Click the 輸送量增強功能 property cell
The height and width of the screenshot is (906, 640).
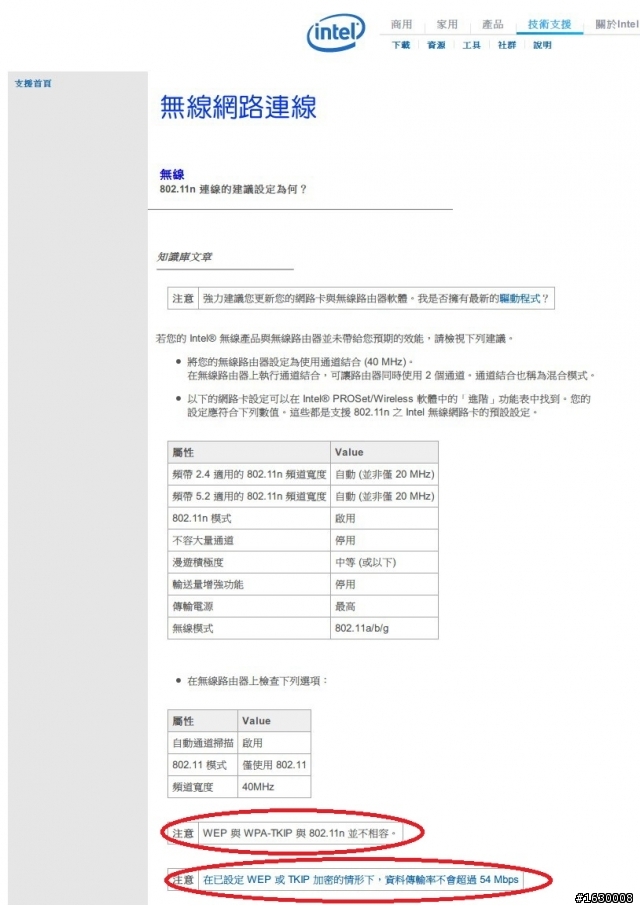click(x=249, y=584)
